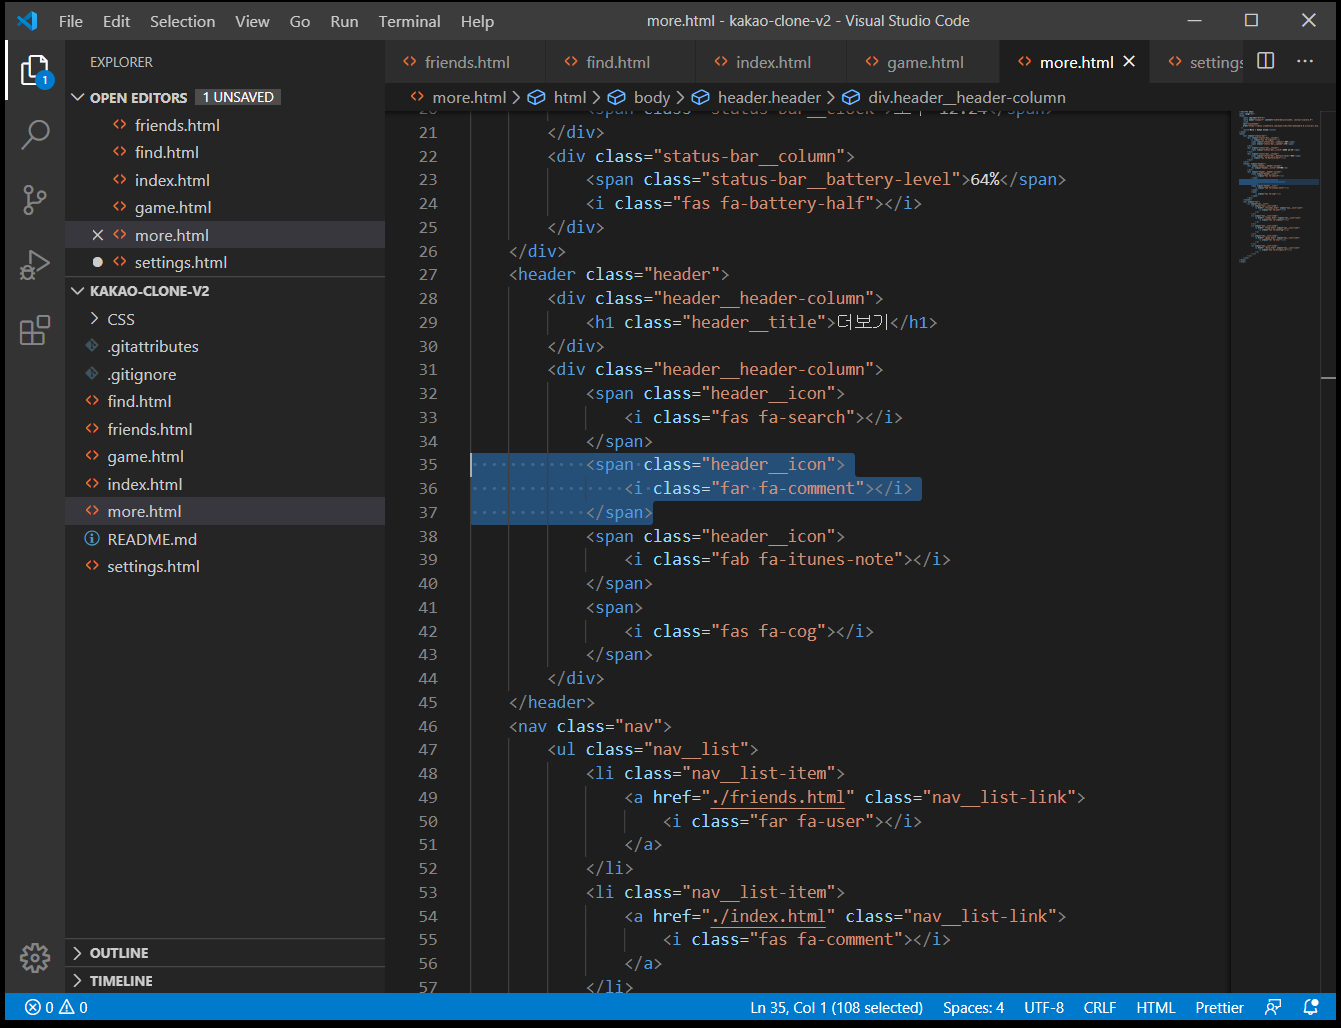
Task: Open the View menu
Action: pyautogui.click(x=252, y=21)
